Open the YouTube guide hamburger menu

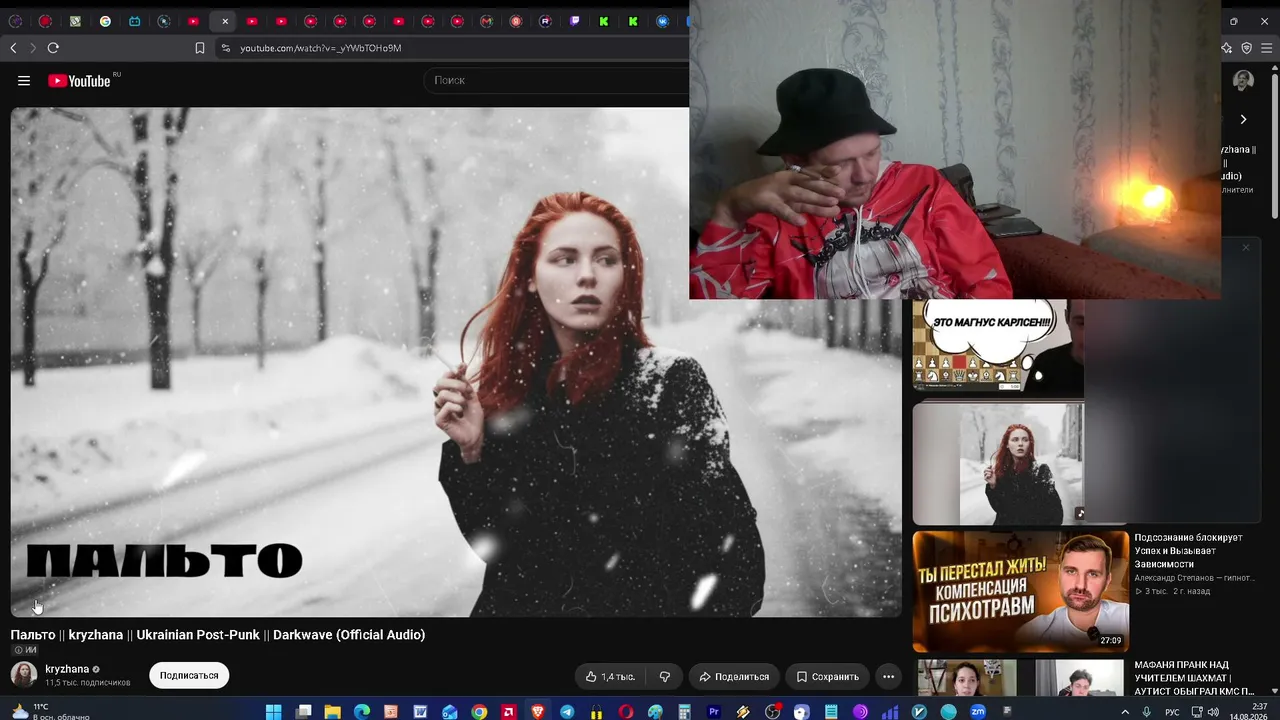pos(24,81)
